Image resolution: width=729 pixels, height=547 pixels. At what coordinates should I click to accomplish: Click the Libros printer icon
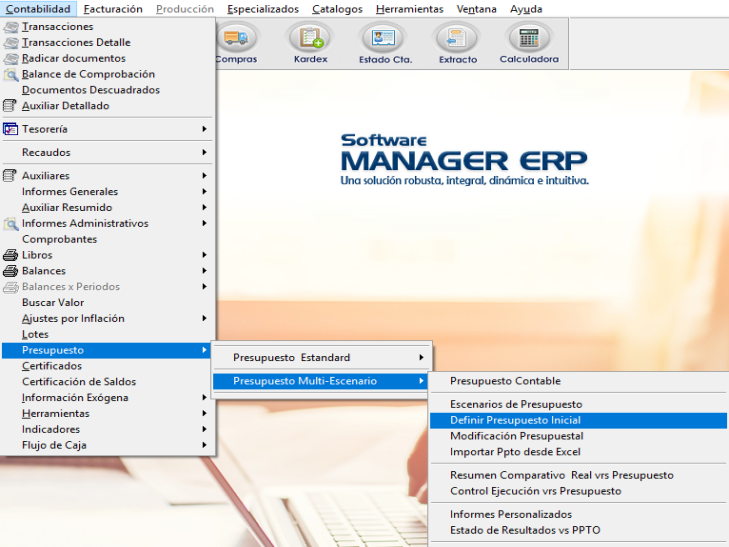pyautogui.click(x=10, y=255)
